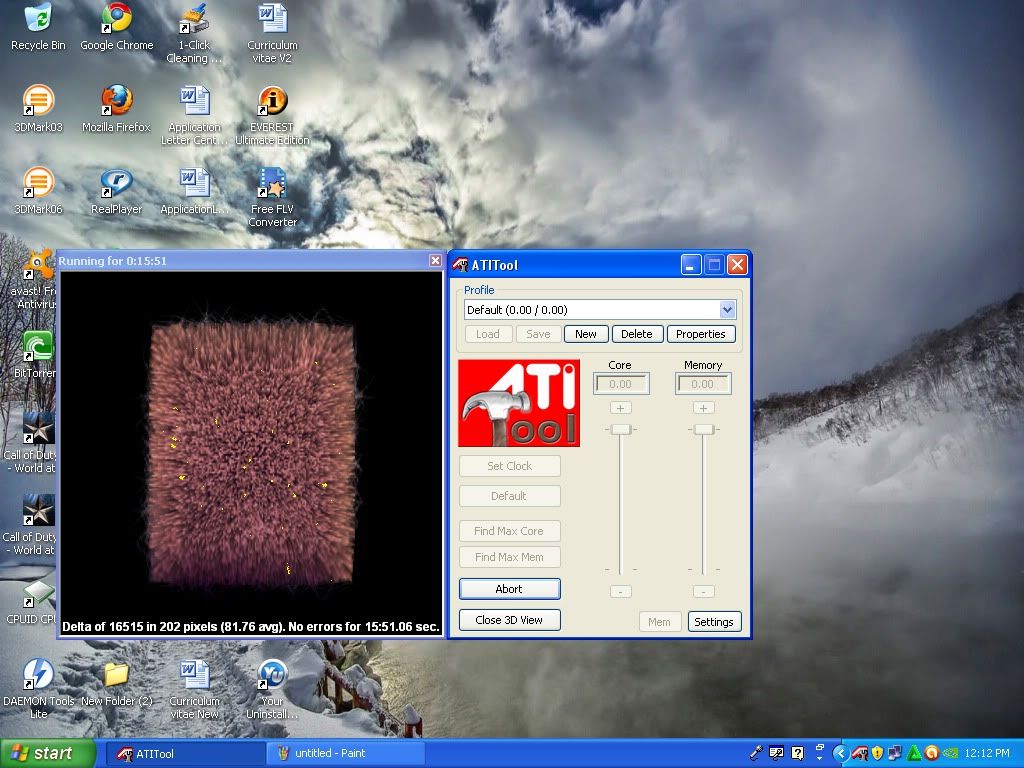Open the New Folder (2) folder

point(116,683)
